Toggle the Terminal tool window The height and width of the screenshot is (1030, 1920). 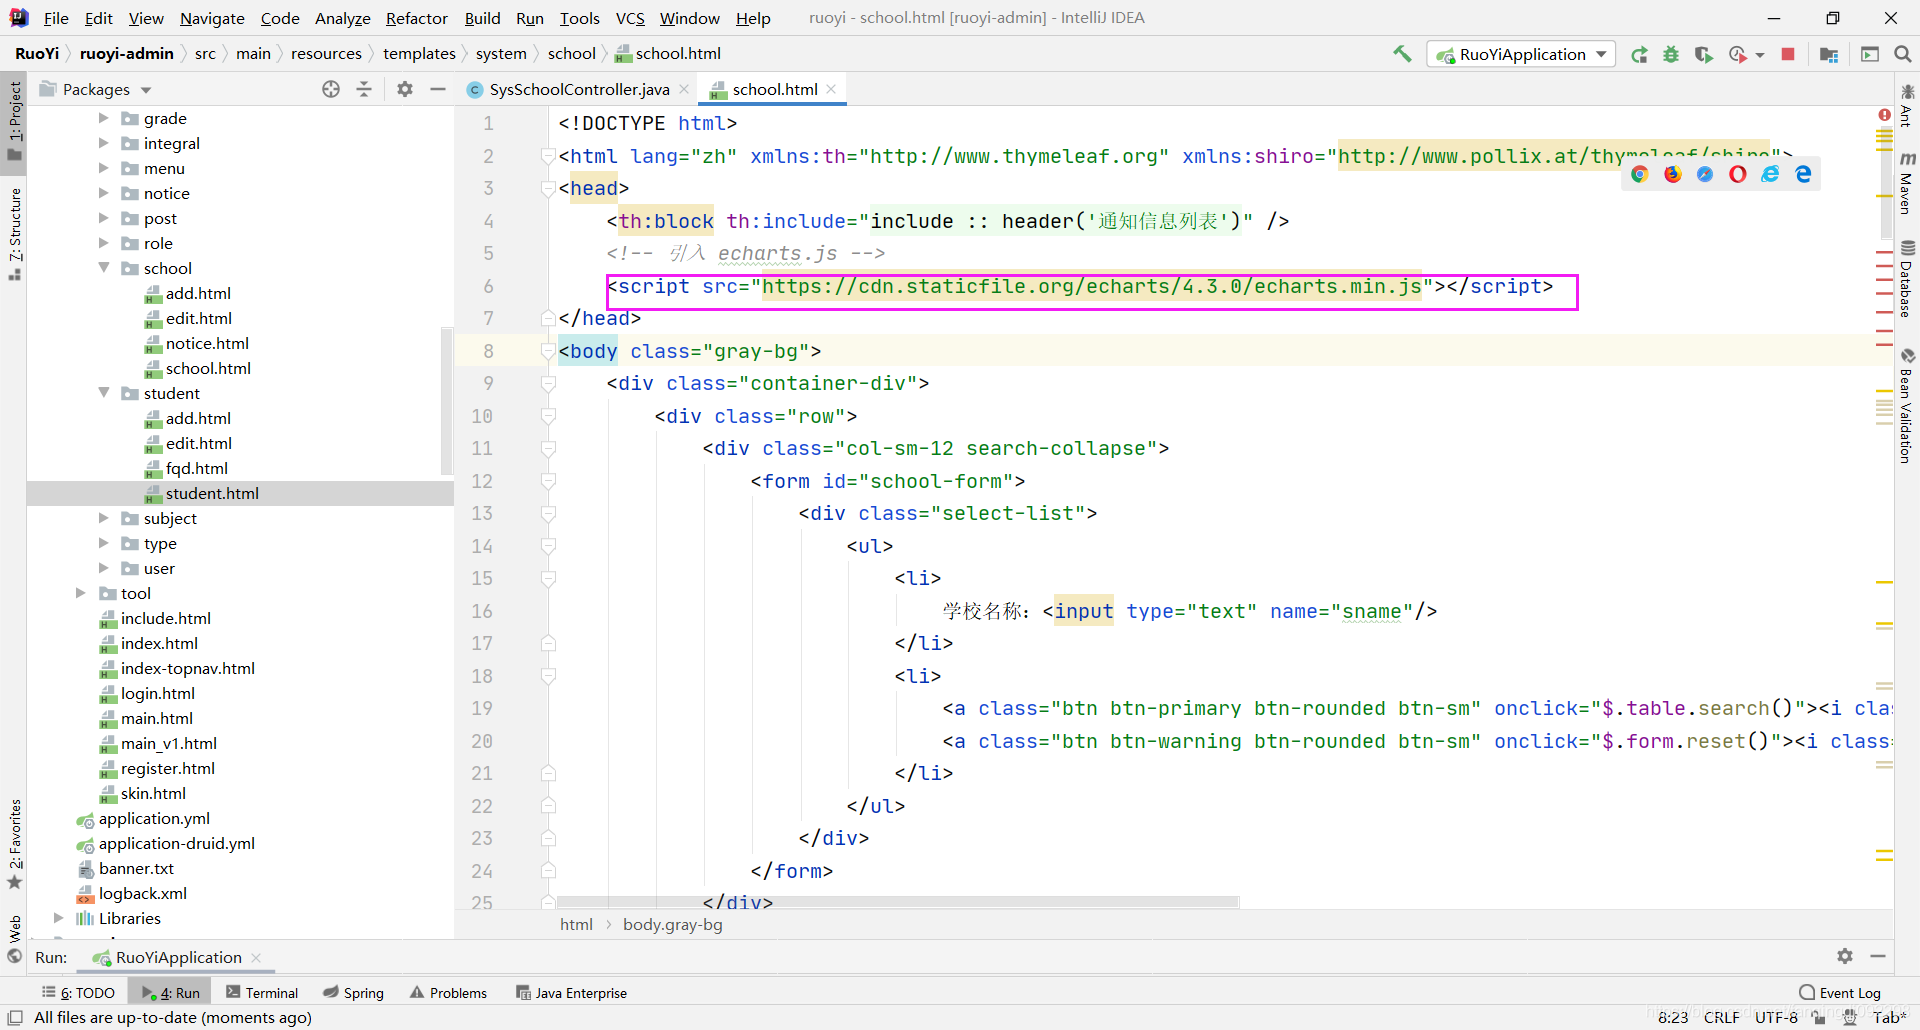[262, 993]
